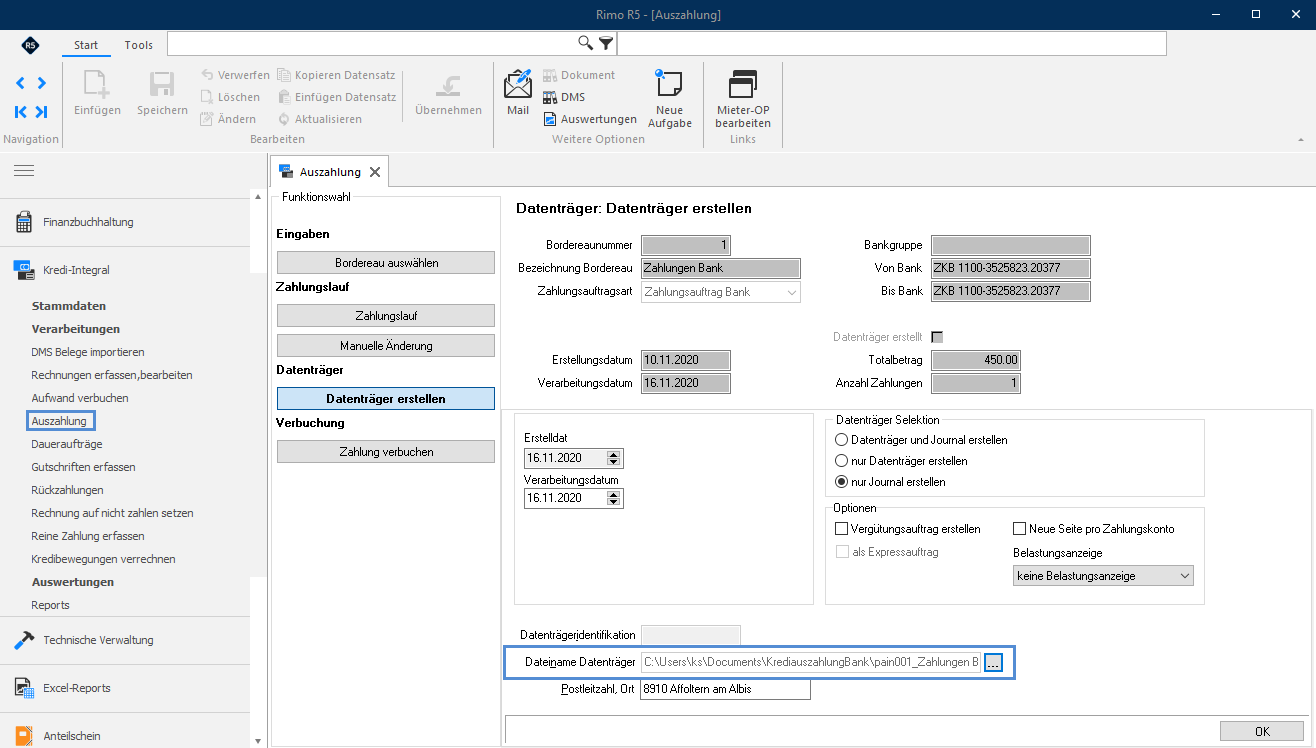Open Dauer­aufträge sidebar entry
The image size is (1316, 748).
tap(67, 444)
